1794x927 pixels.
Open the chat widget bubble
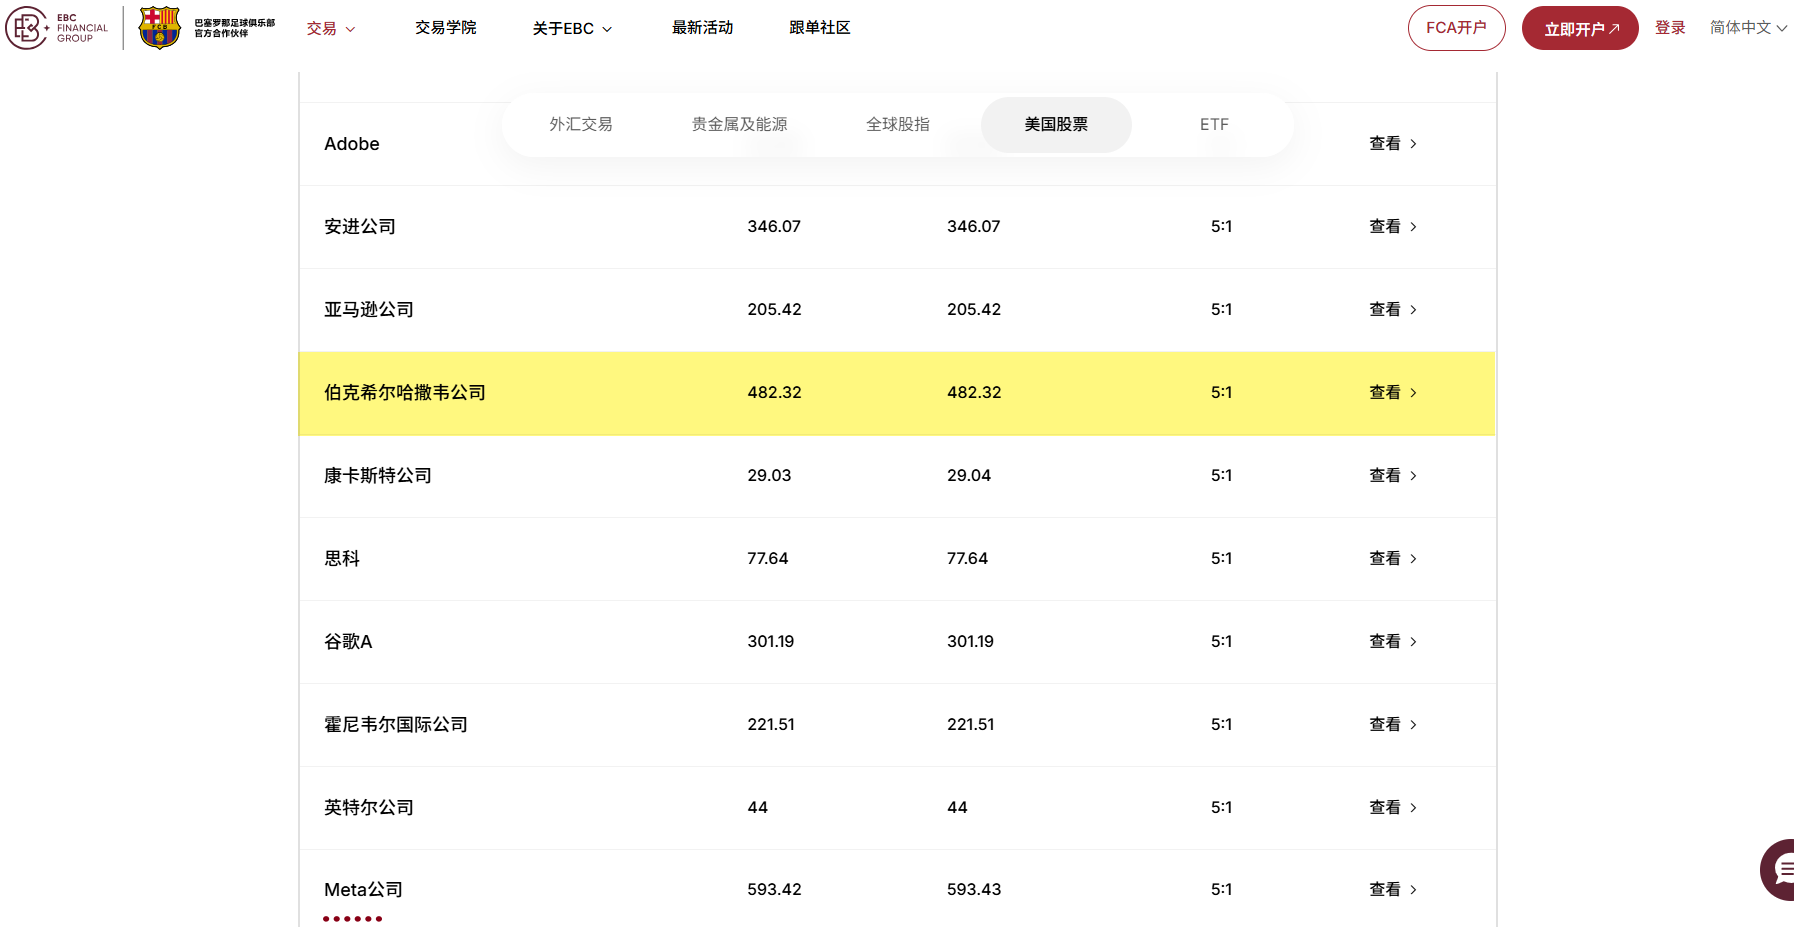coord(1779,869)
